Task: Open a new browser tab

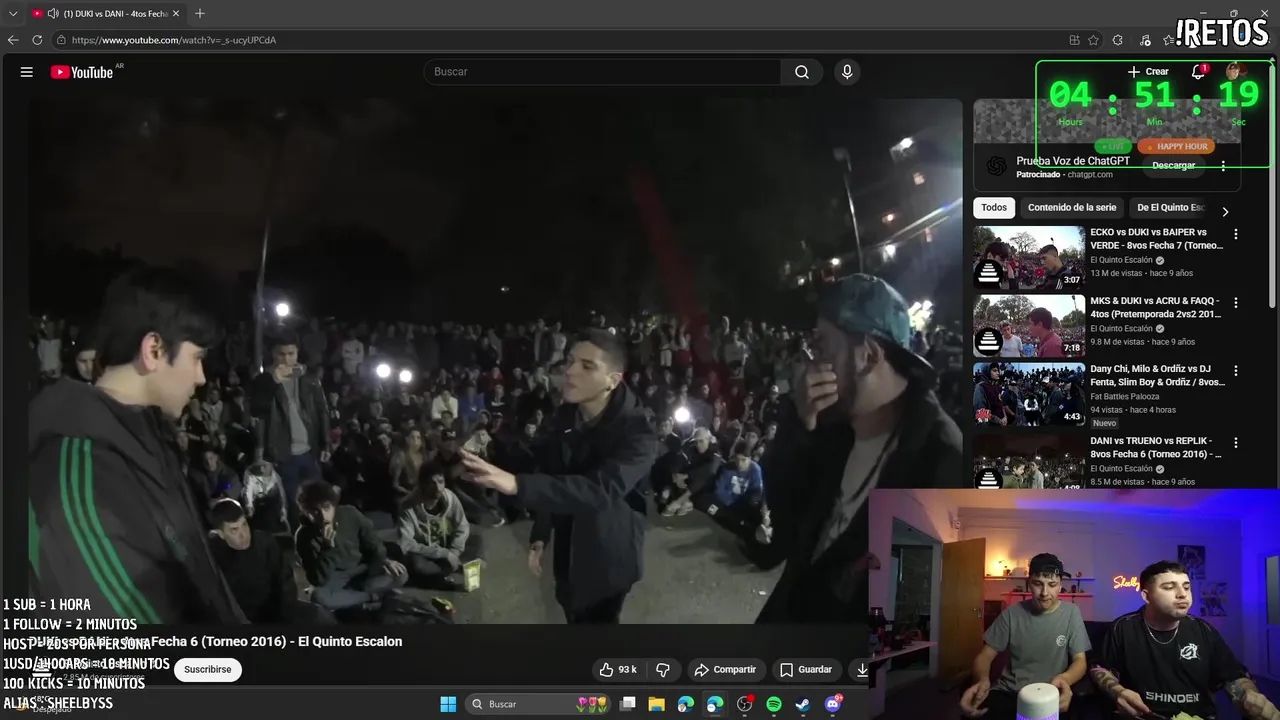Action: pyautogui.click(x=200, y=13)
